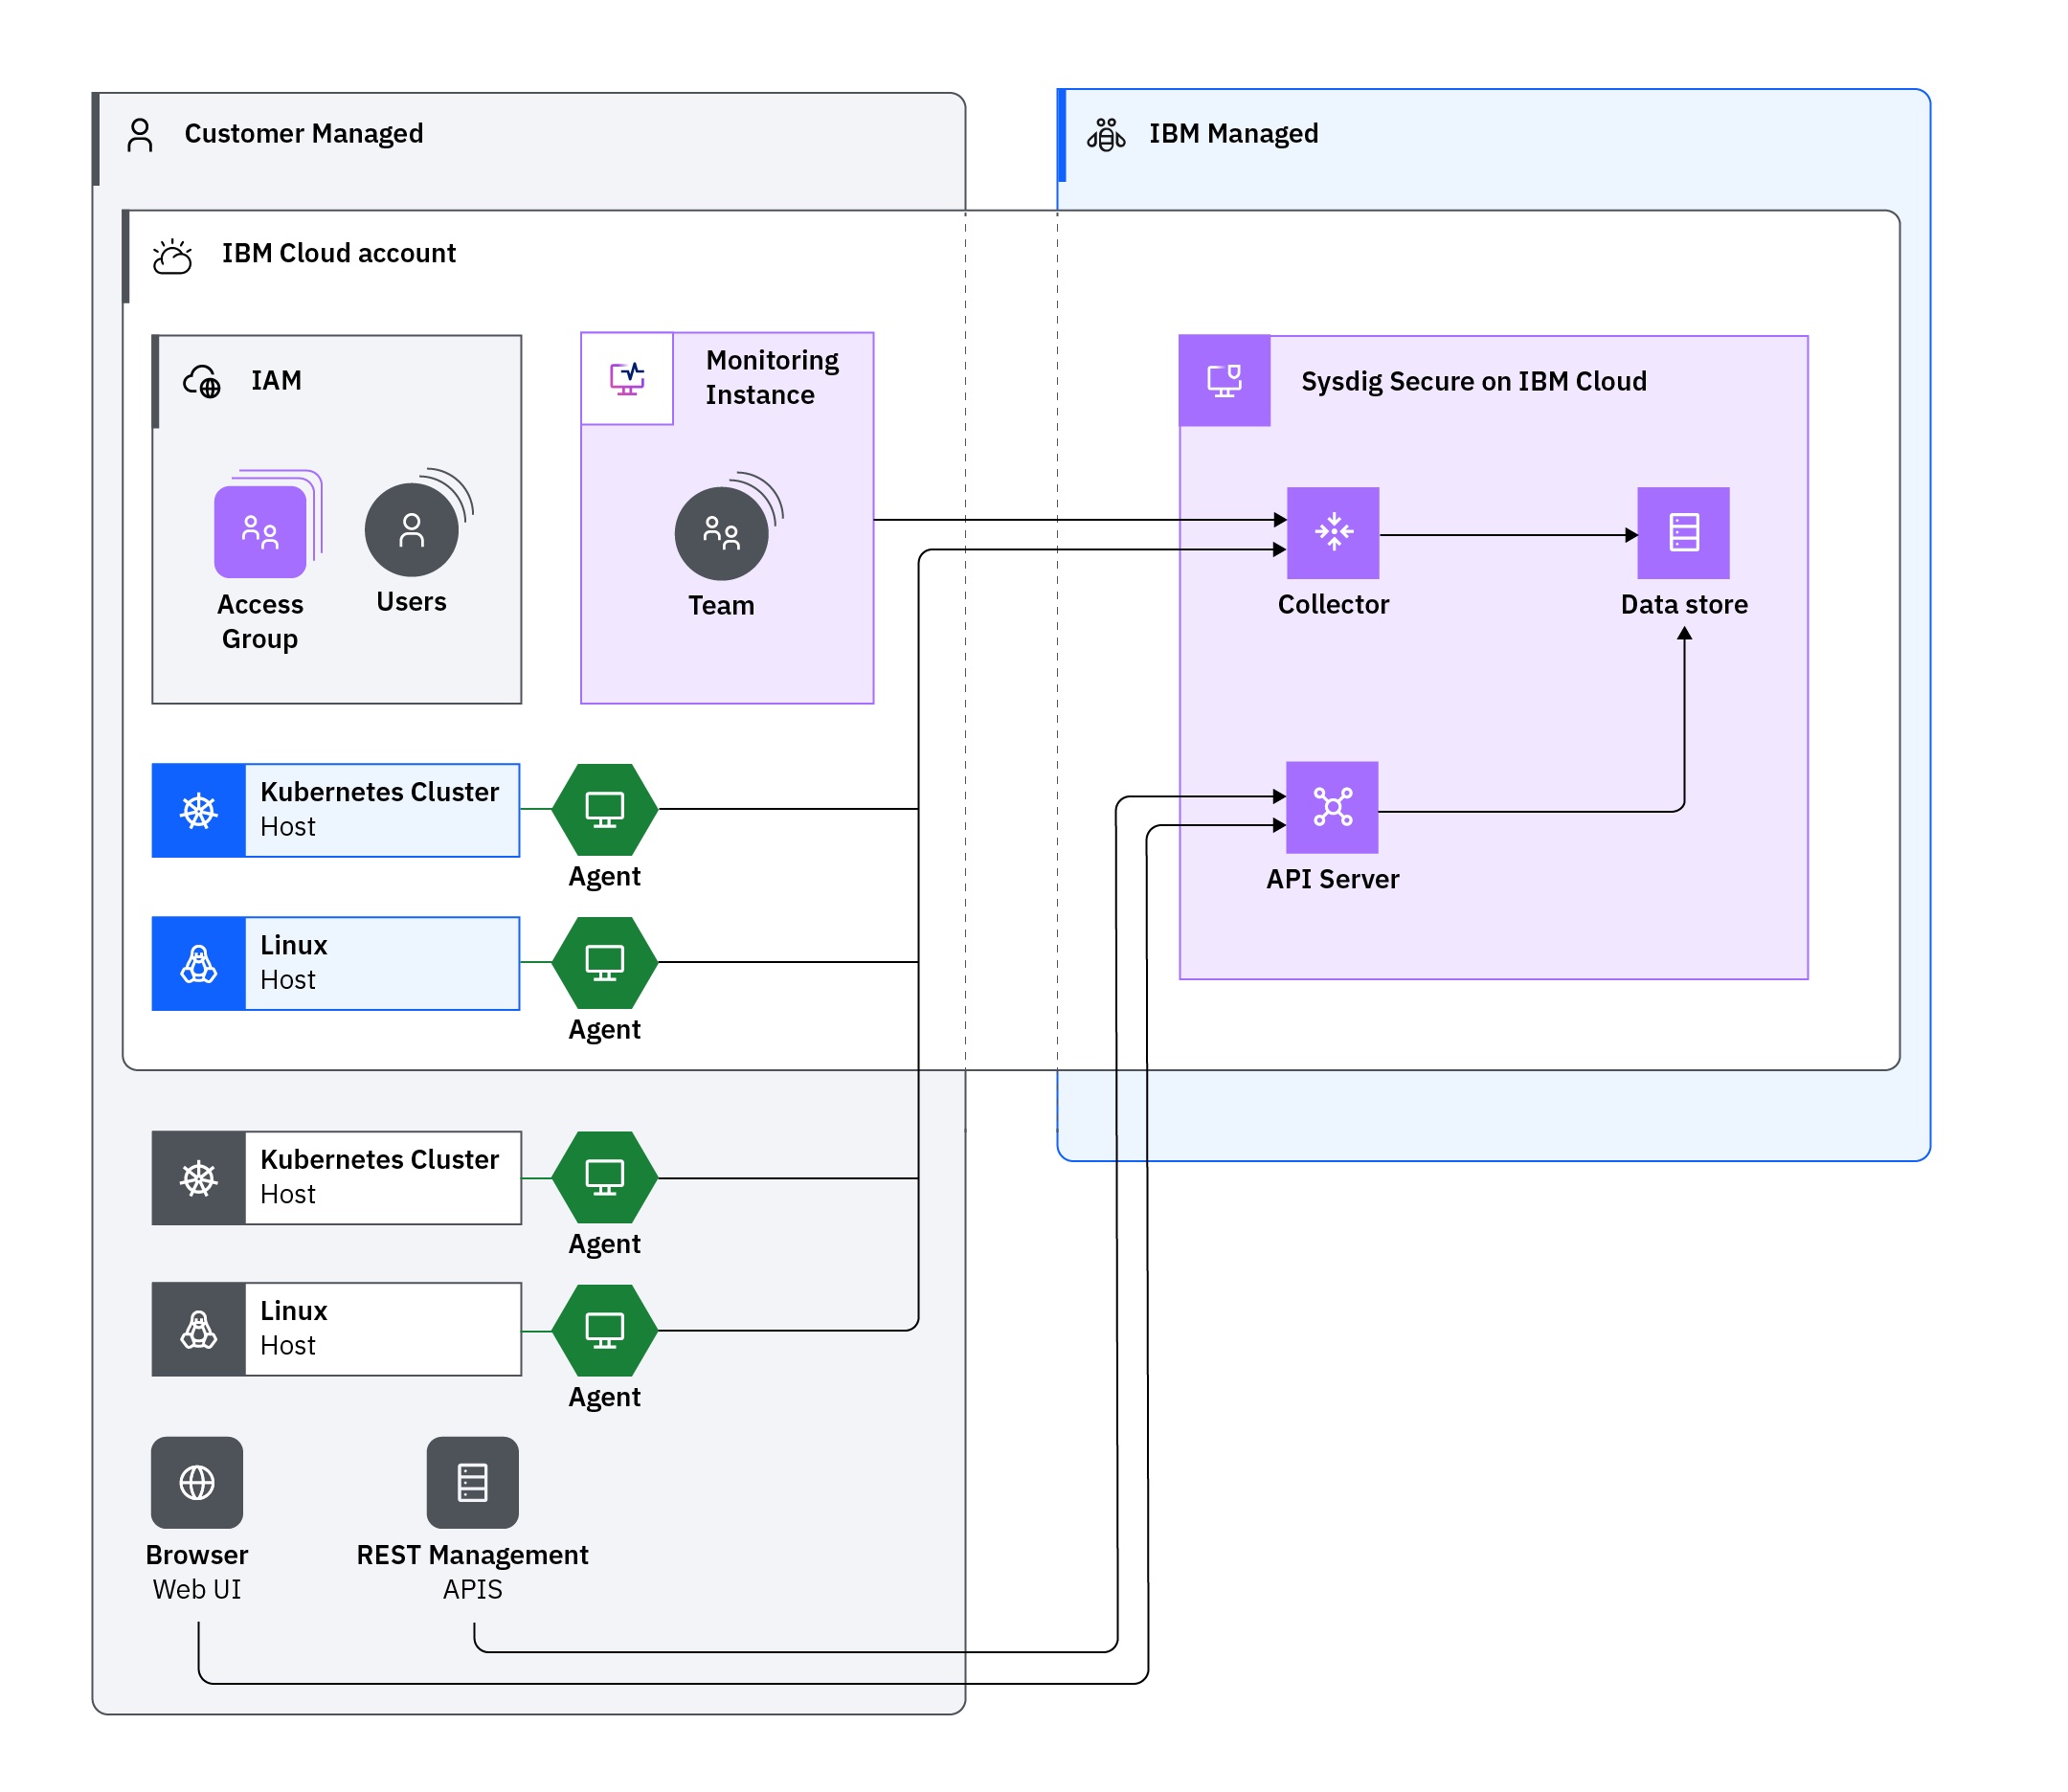Click the 'IBM Managed' label
Image resolution: width=2068 pixels, height=1792 pixels.
[x=1233, y=134]
